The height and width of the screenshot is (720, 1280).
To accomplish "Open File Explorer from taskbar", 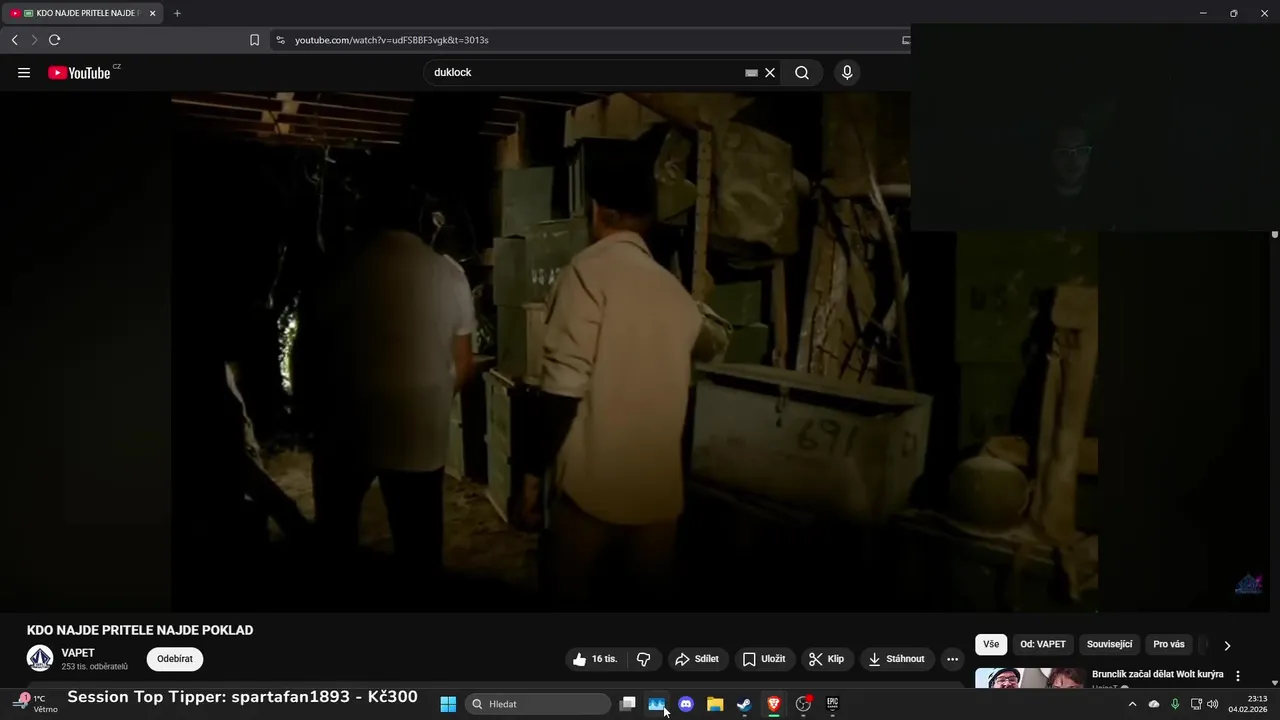I will (x=715, y=704).
